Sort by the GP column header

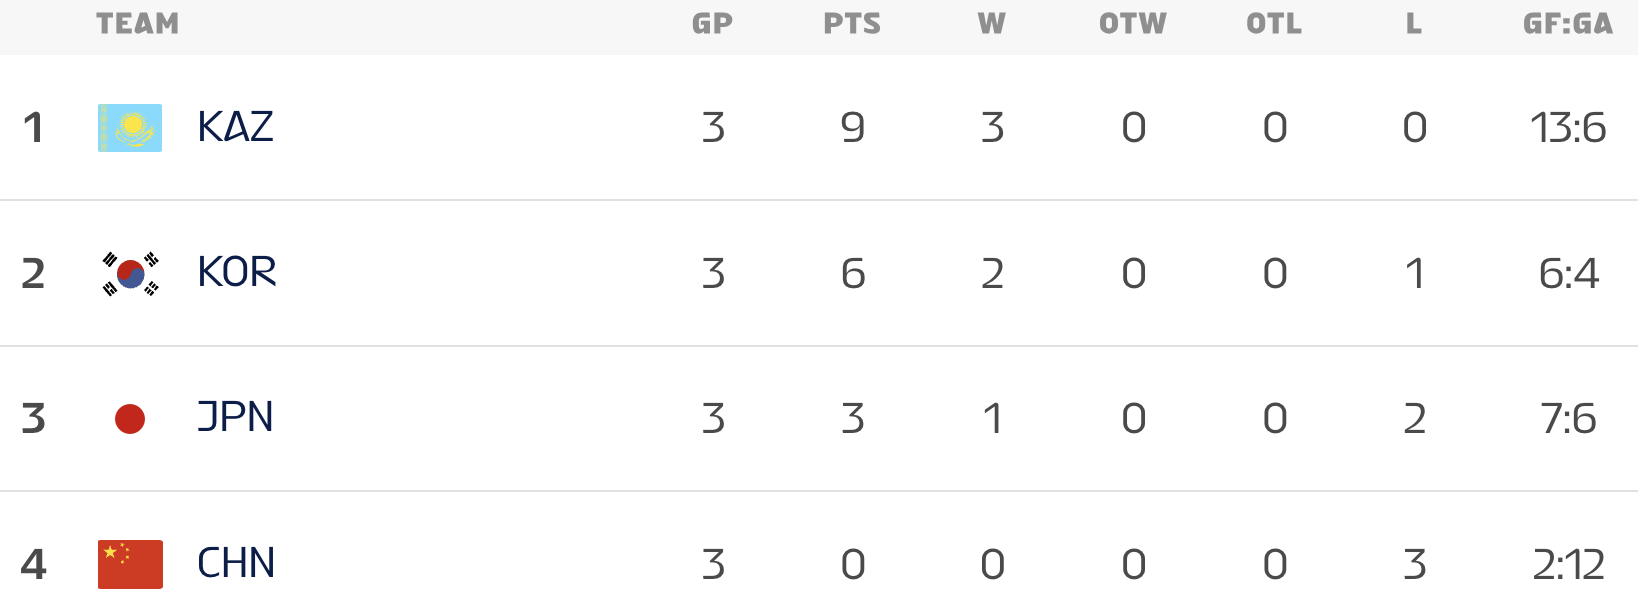click(712, 24)
